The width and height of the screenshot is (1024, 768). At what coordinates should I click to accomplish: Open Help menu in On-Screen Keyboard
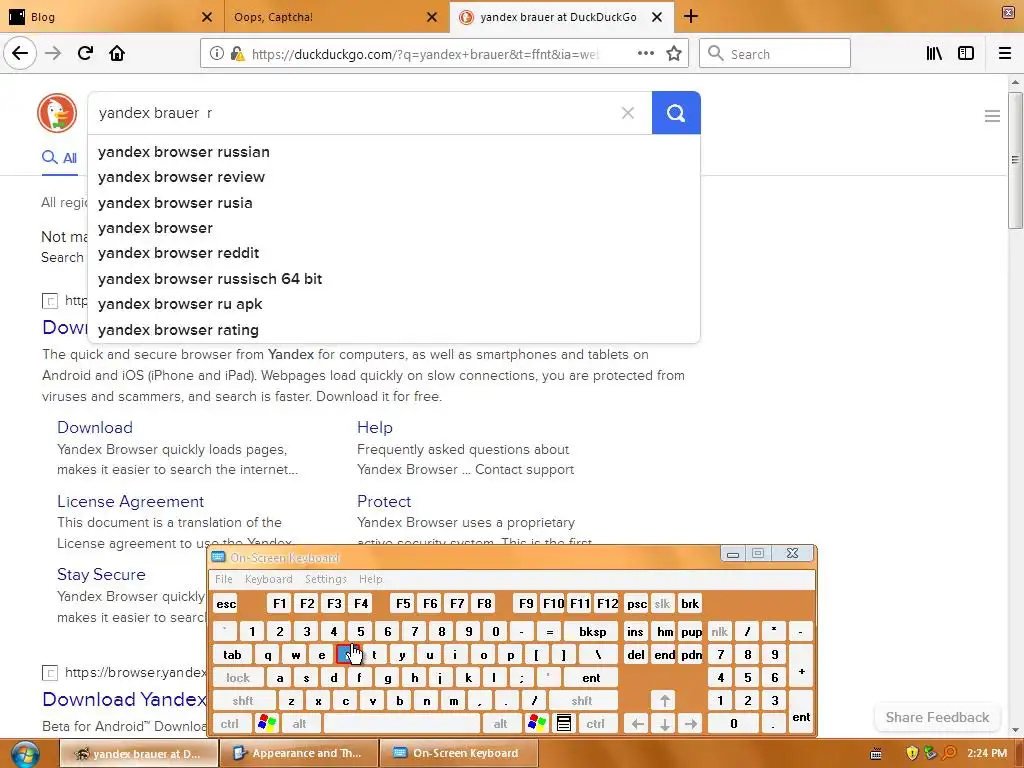click(x=370, y=579)
